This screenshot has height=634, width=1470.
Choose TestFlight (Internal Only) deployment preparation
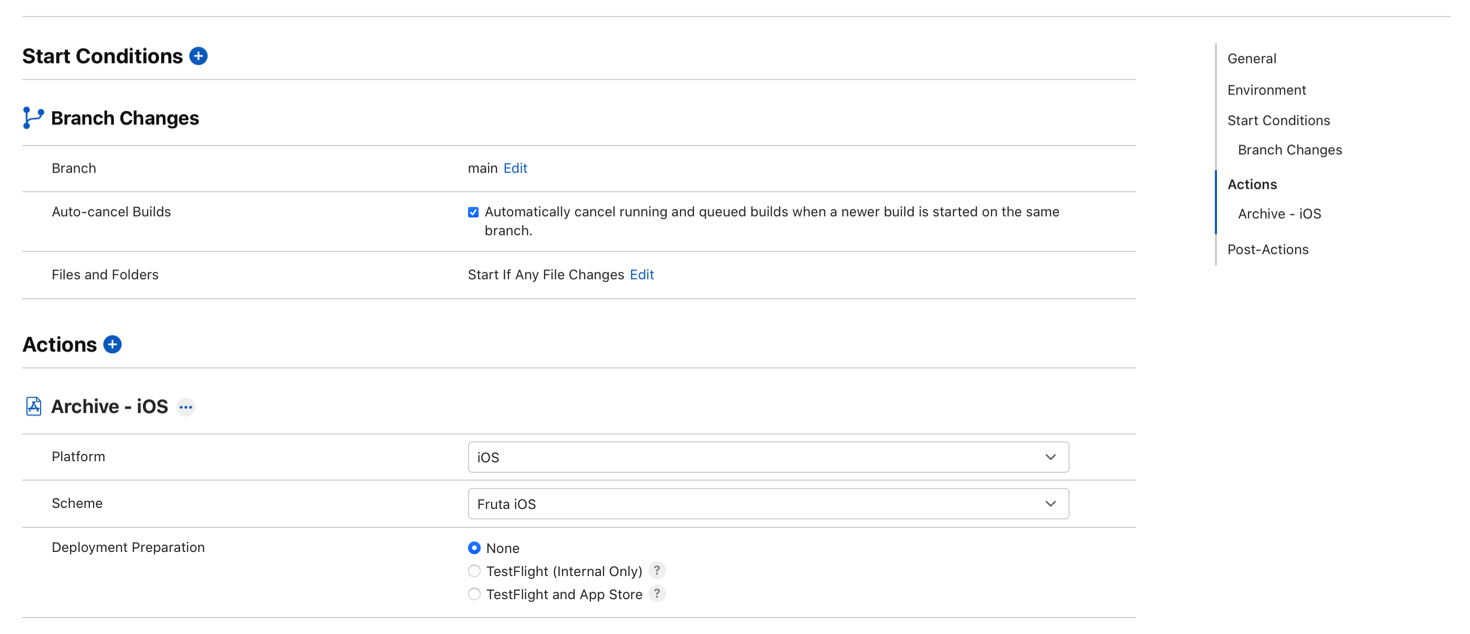click(x=474, y=570)
